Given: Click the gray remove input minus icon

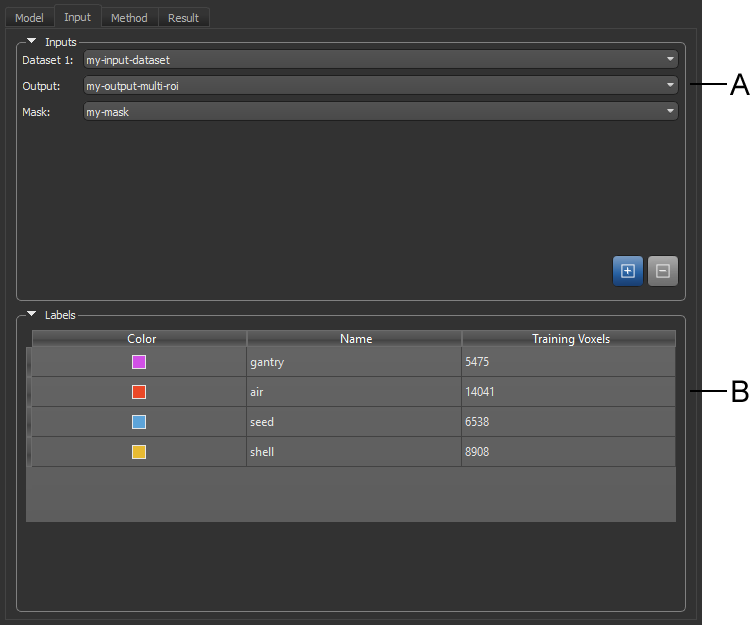Looking at the screenshot, I should pyautogui.click(x=663, y=271).
